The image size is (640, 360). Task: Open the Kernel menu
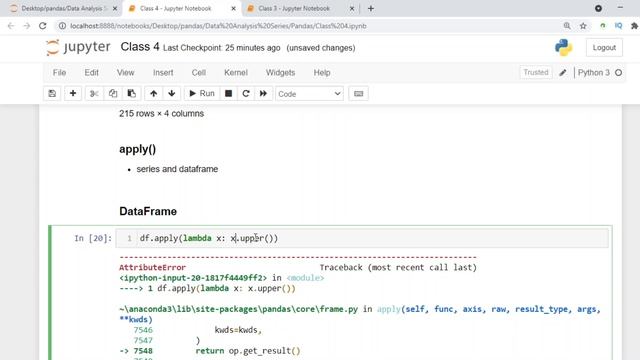pyautogui.click(x=236, y=73)
